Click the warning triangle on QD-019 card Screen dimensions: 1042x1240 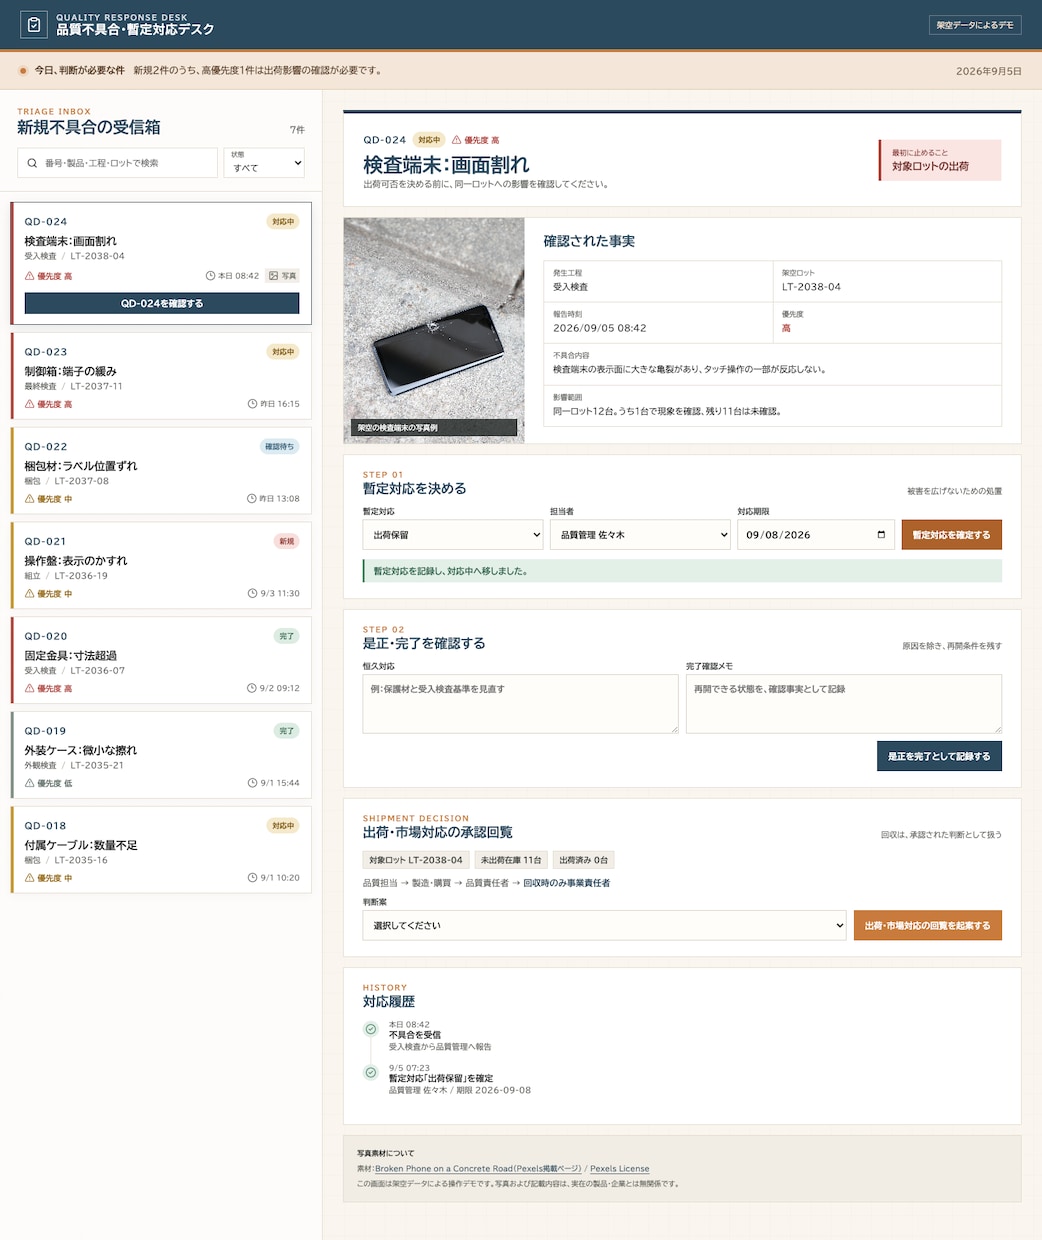click(30, 784)
